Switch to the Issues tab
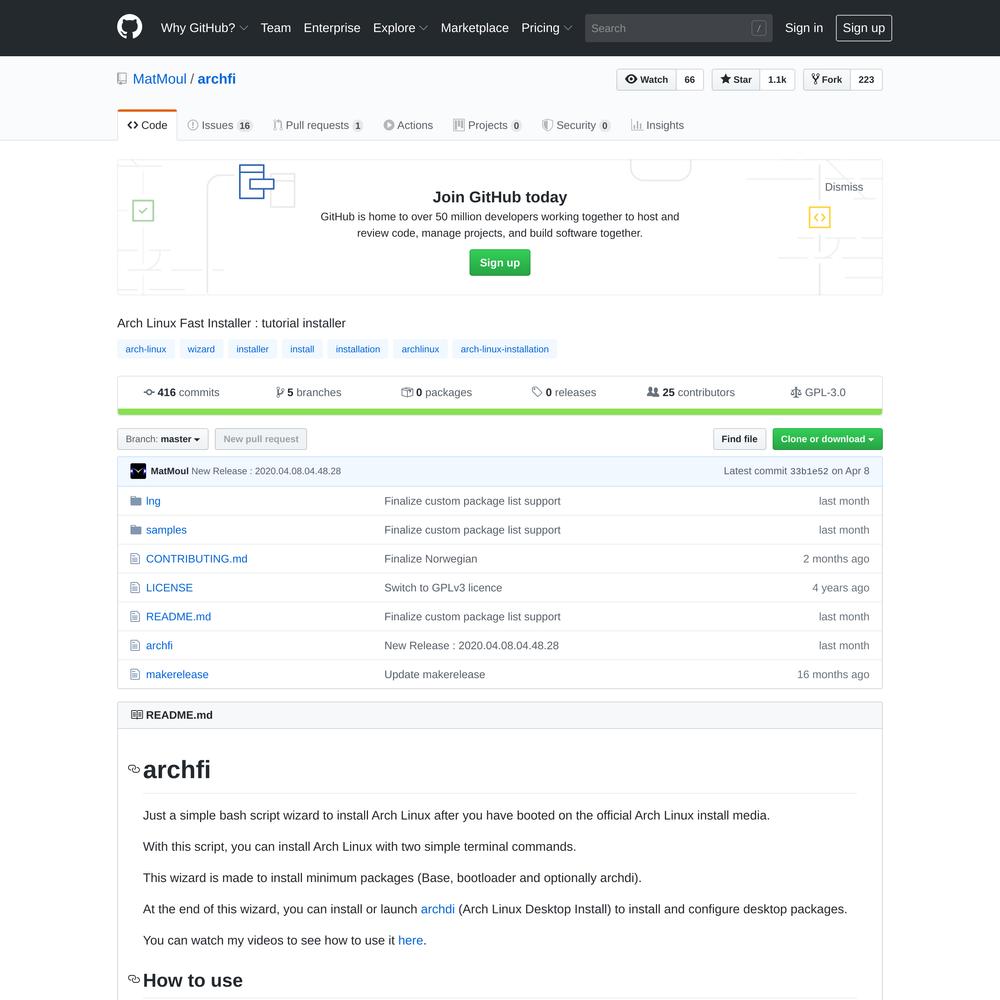1000x1000 pixels. click(220, 125)
